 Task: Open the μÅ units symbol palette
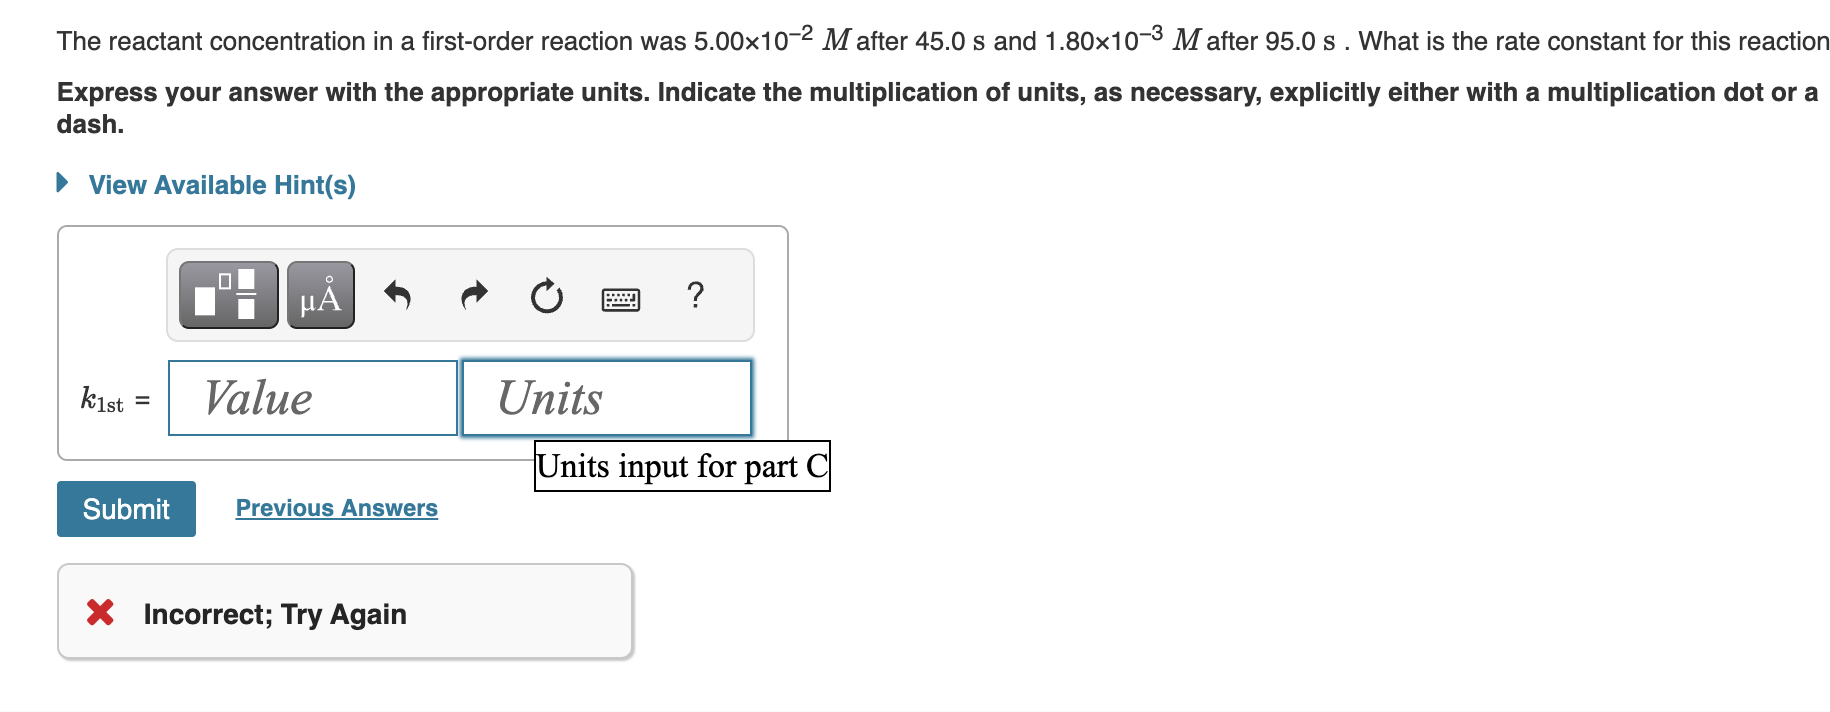(320, 295)
